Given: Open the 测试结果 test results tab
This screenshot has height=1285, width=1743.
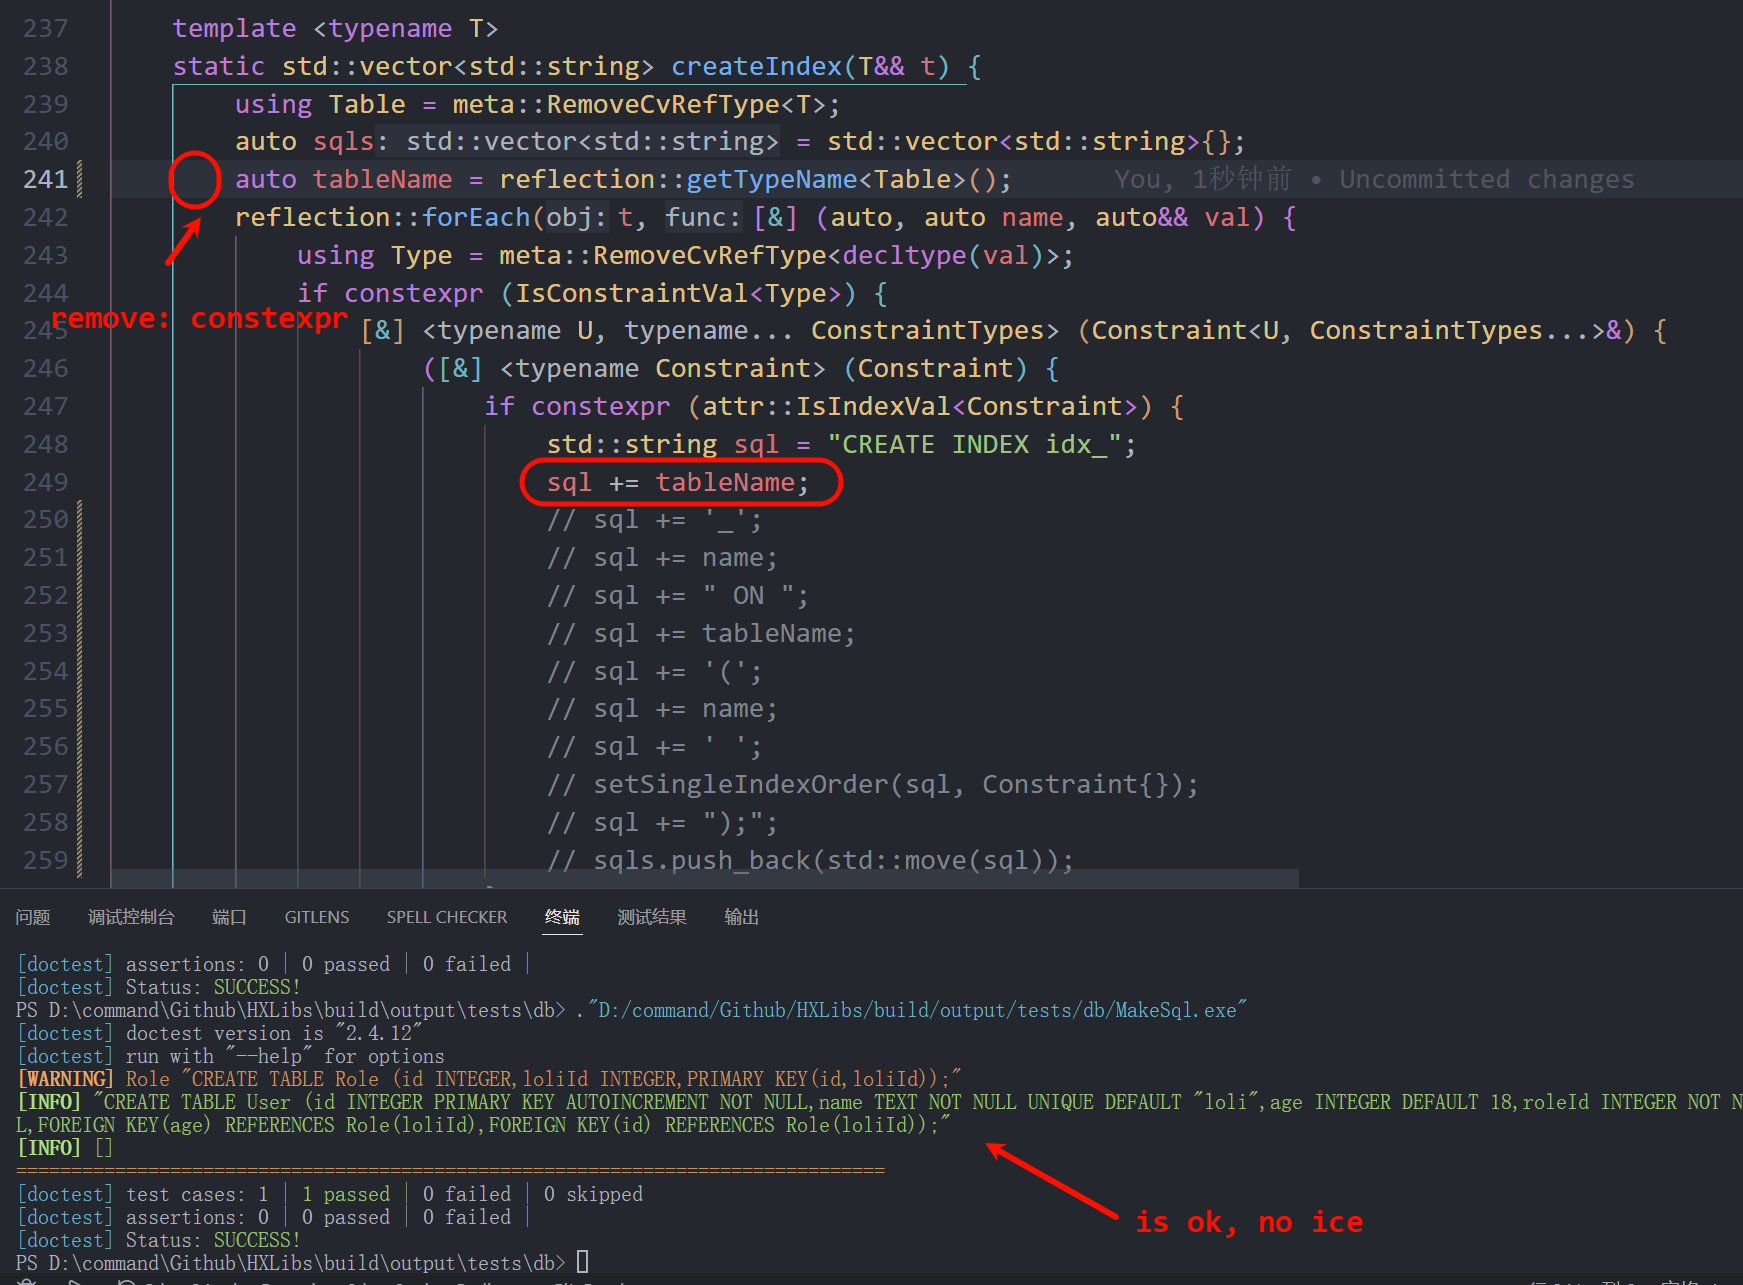Looking at the screenshot, I should click(x=652, y=917).
